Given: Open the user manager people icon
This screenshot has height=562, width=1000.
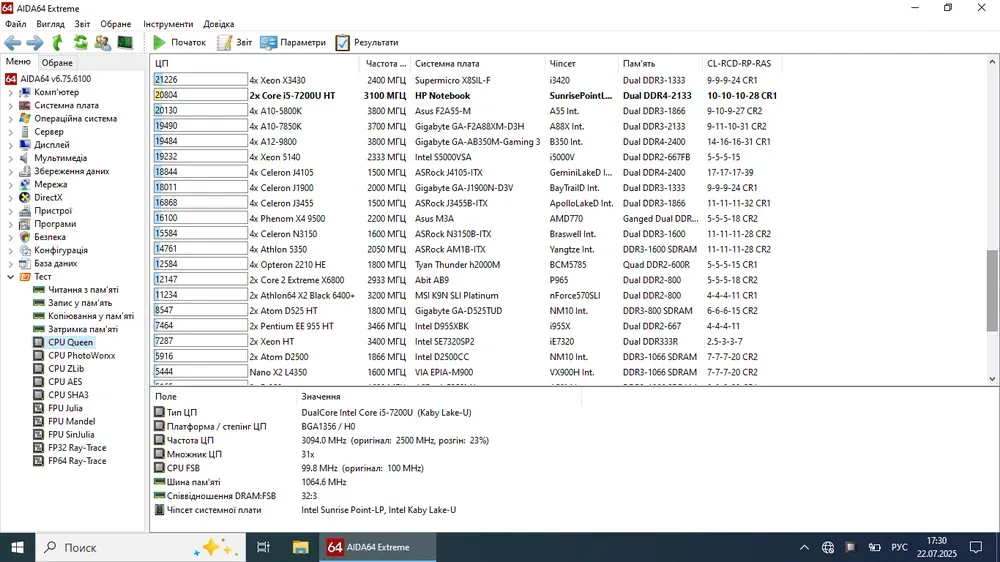Looking at the screenshot, I should click(102, 43).
